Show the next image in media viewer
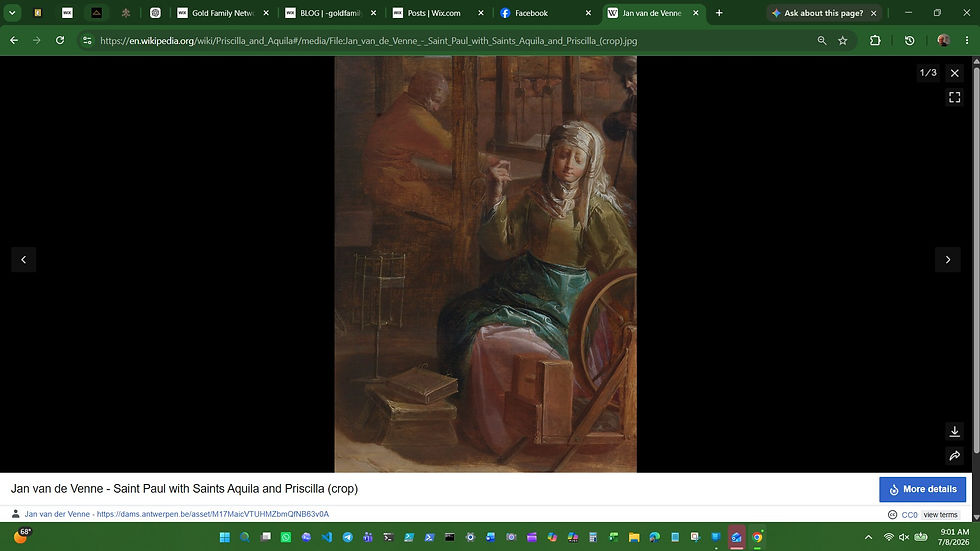This screenshot has height=551, width=980. click(948, 259)
